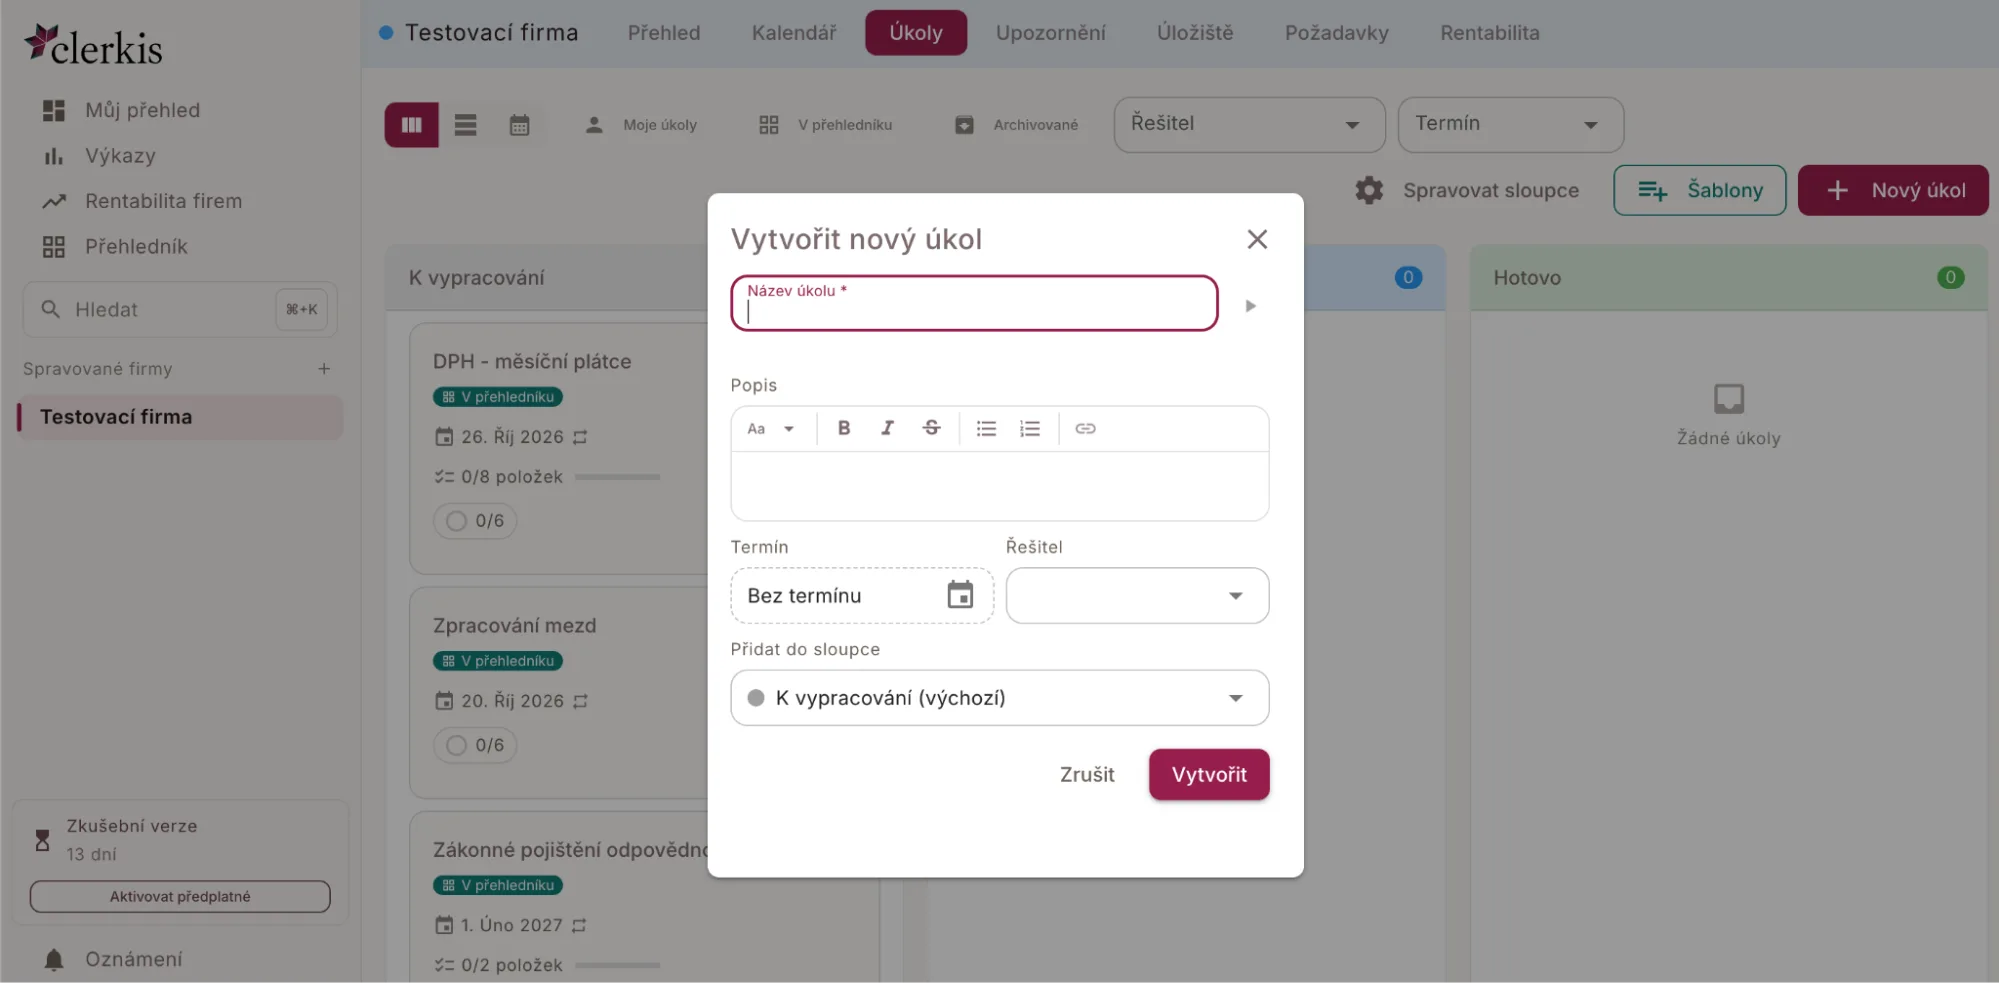The width and height of the screenshot is (1999, 983).
Task: Open Můj přehled dashboard
Action: click(x=142, y=110)
